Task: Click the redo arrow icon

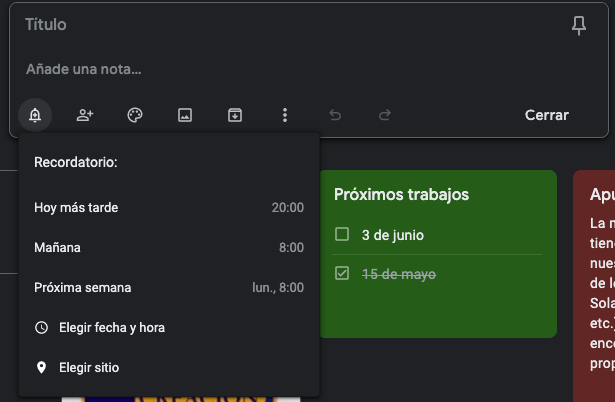Action: [x=385, y=115]
